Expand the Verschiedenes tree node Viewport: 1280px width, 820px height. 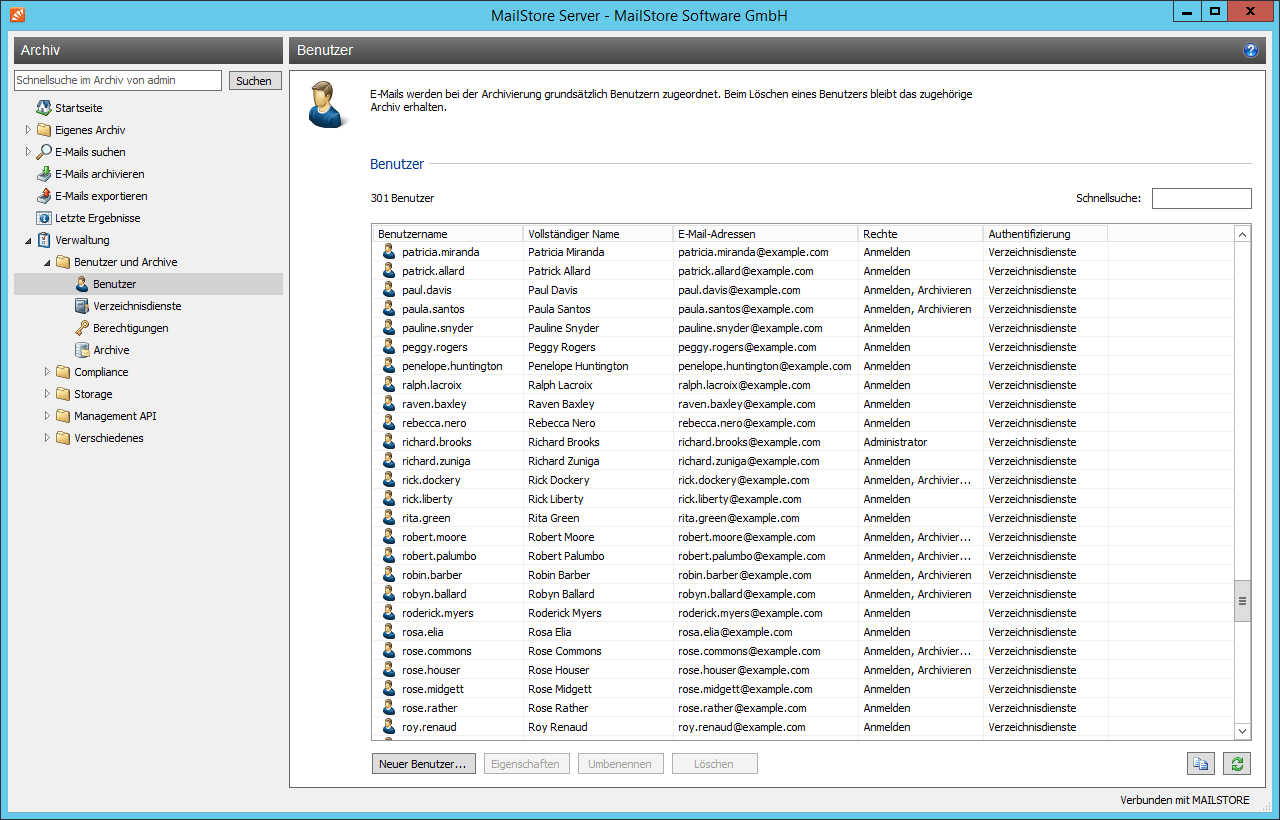pyautogui.click(x=47, y=438)
